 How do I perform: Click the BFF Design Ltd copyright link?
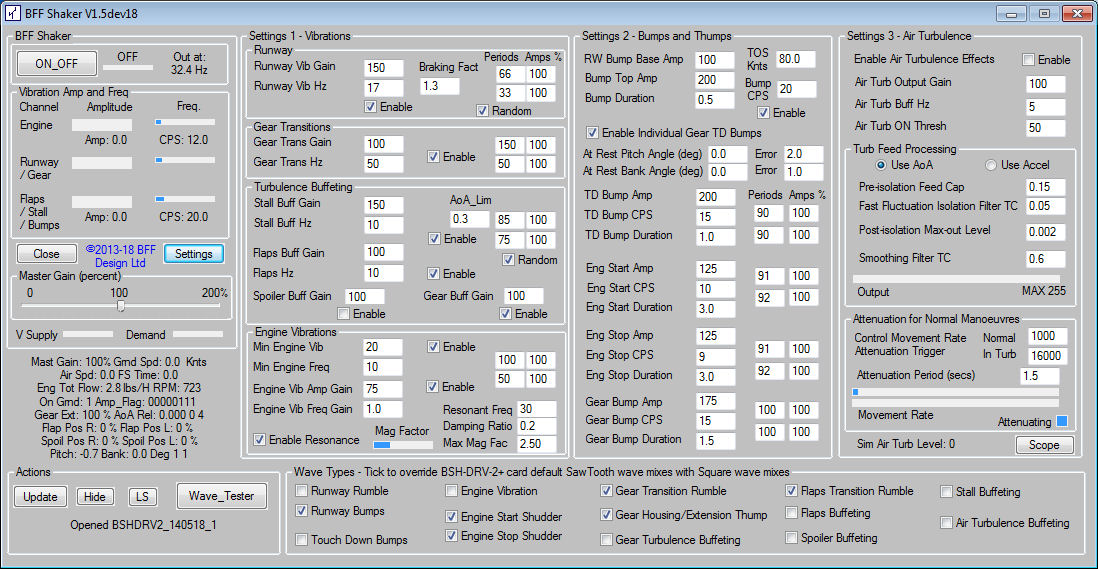pos(121,255)
